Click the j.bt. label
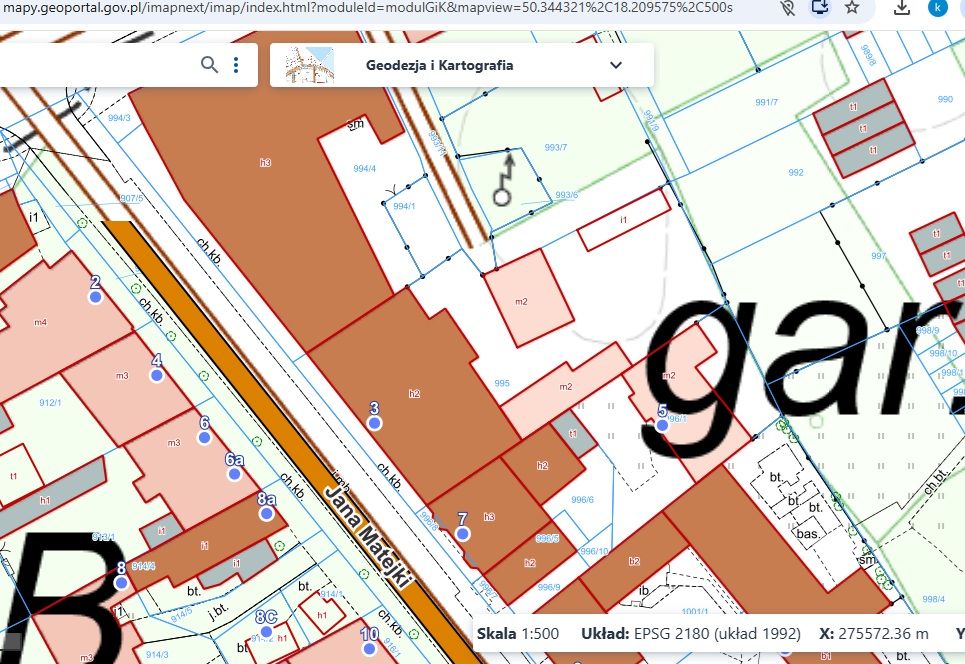 pos(218,611)
